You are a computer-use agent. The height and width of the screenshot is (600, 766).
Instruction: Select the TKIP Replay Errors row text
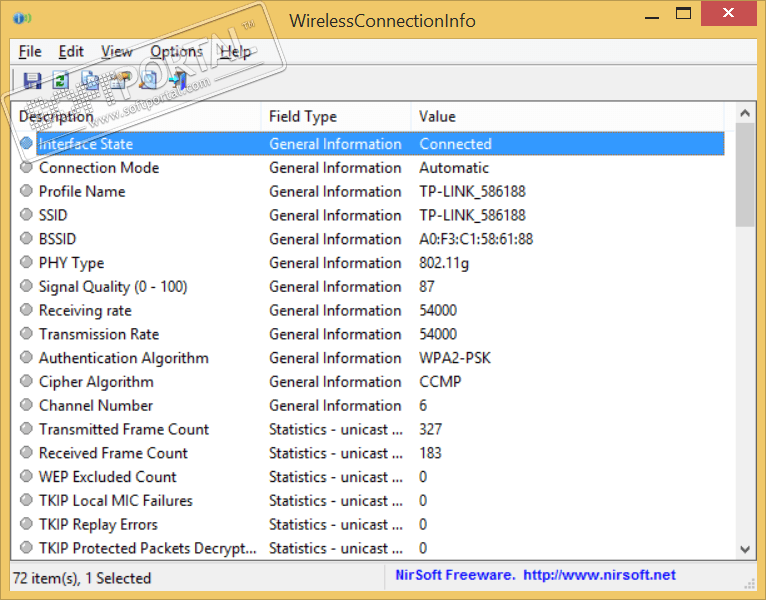click(98, 525)
